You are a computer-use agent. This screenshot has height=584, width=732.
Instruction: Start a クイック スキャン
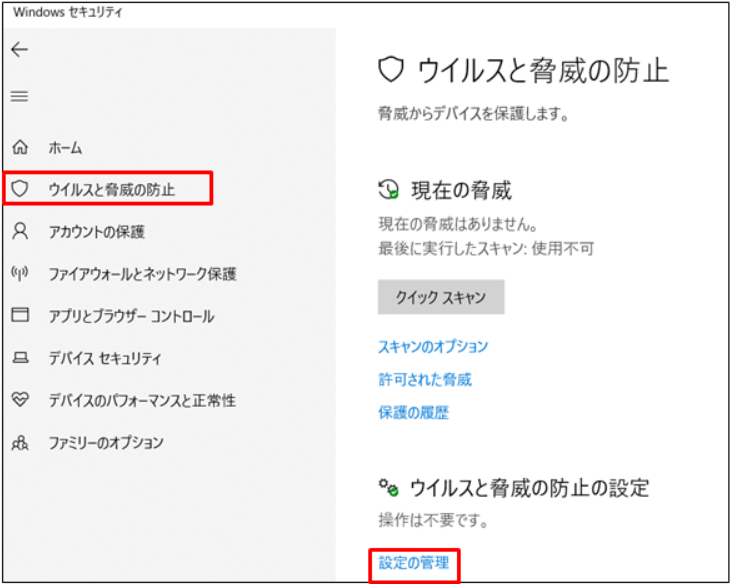click(x=441, y=297)
